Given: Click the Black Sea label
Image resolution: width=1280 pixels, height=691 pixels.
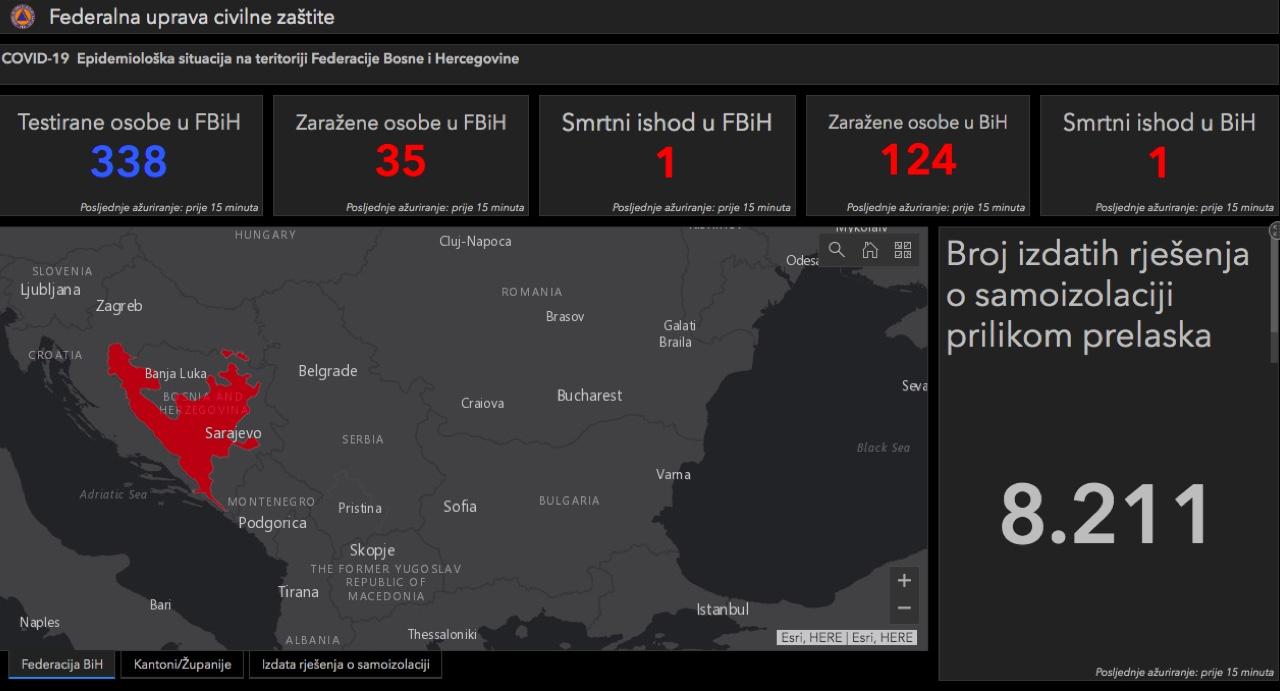Looking at the screenshot, I should 883,448.
